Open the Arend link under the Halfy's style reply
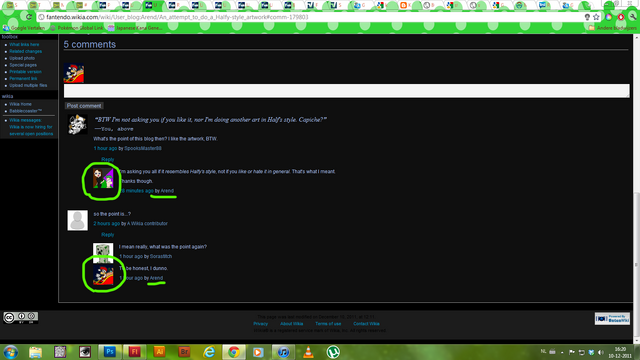Viewport: 640px width, 360px height. tap(167, 191)
